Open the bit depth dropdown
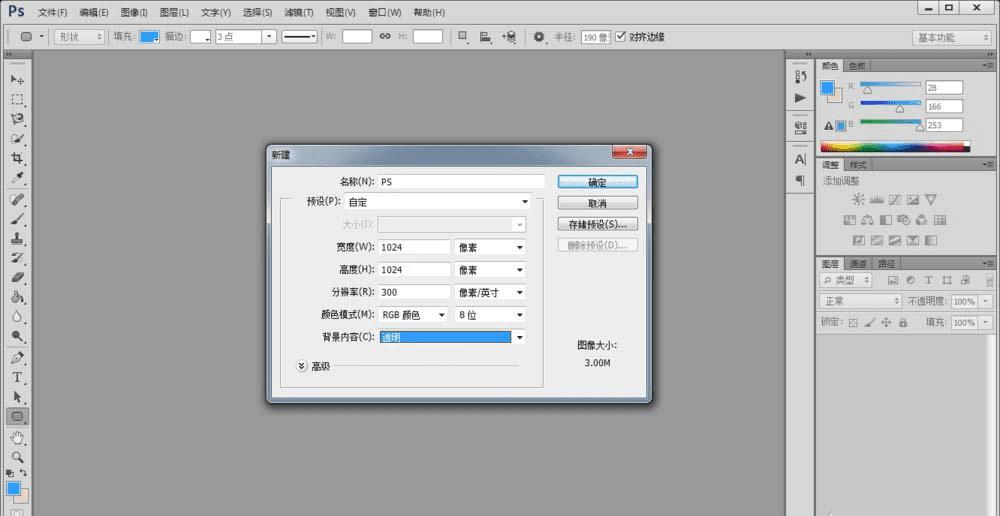The height and width of the screenshot is (516, 1000). [x=490, y=315]
